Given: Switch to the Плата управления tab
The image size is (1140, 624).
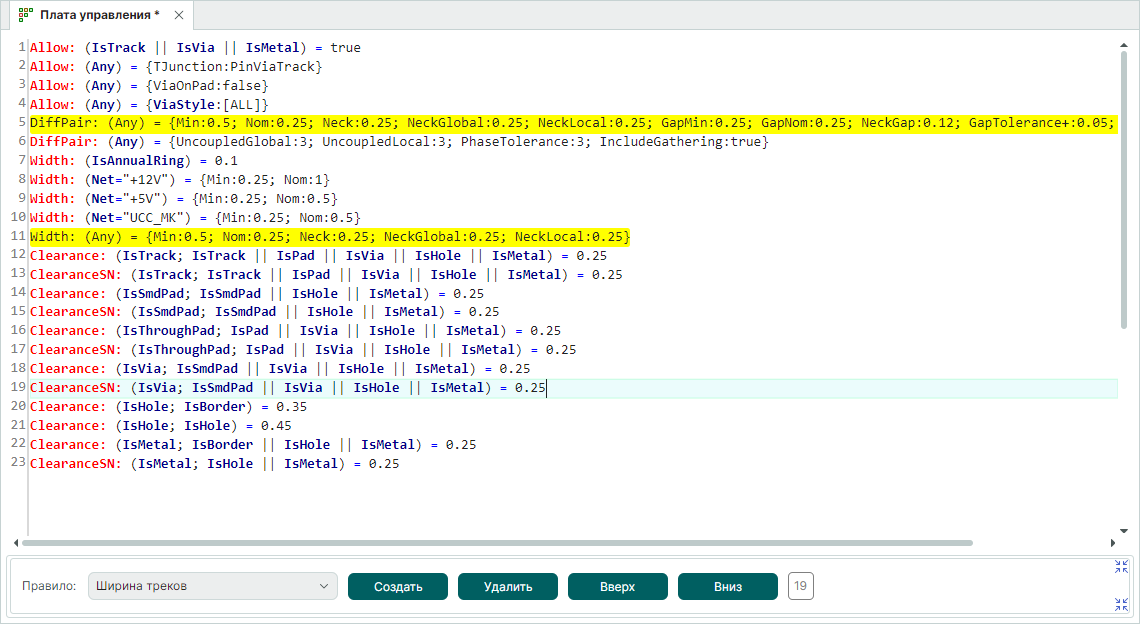Looking at the screenshot, I should pyautogui.click(x=98, y=15).
